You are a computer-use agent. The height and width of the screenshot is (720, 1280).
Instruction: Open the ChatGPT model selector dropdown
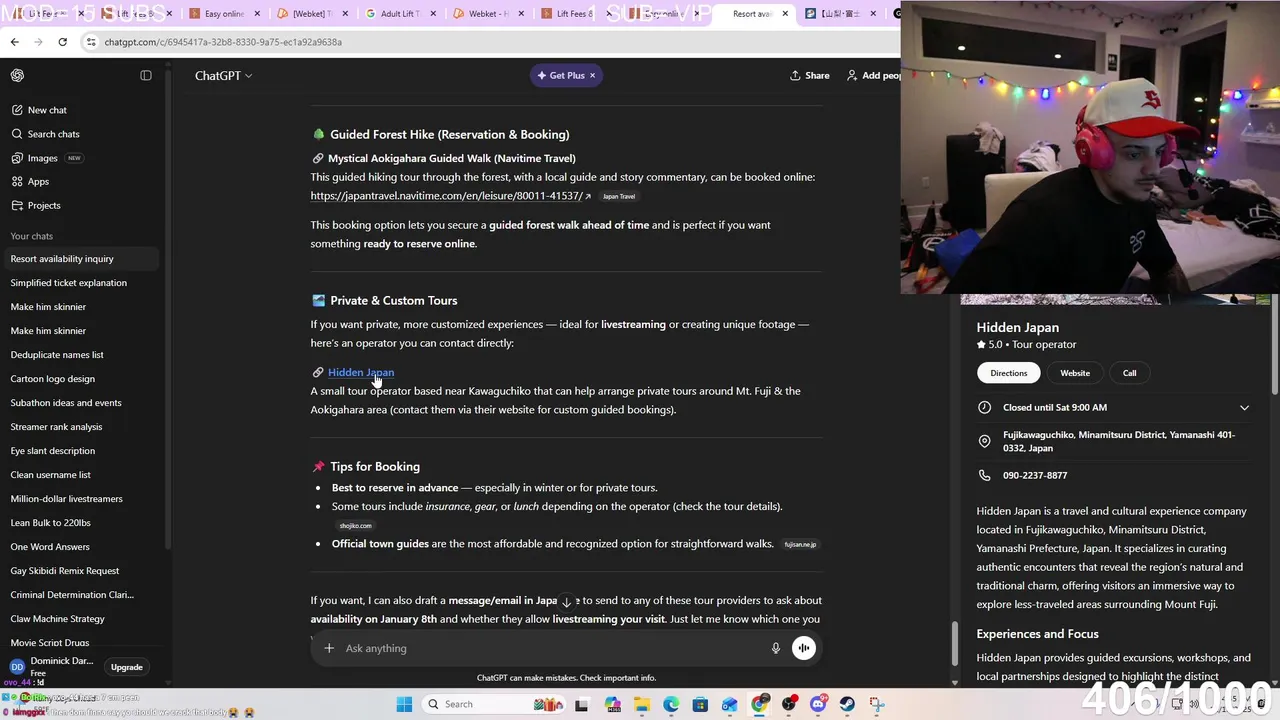[x=223, y=75]
